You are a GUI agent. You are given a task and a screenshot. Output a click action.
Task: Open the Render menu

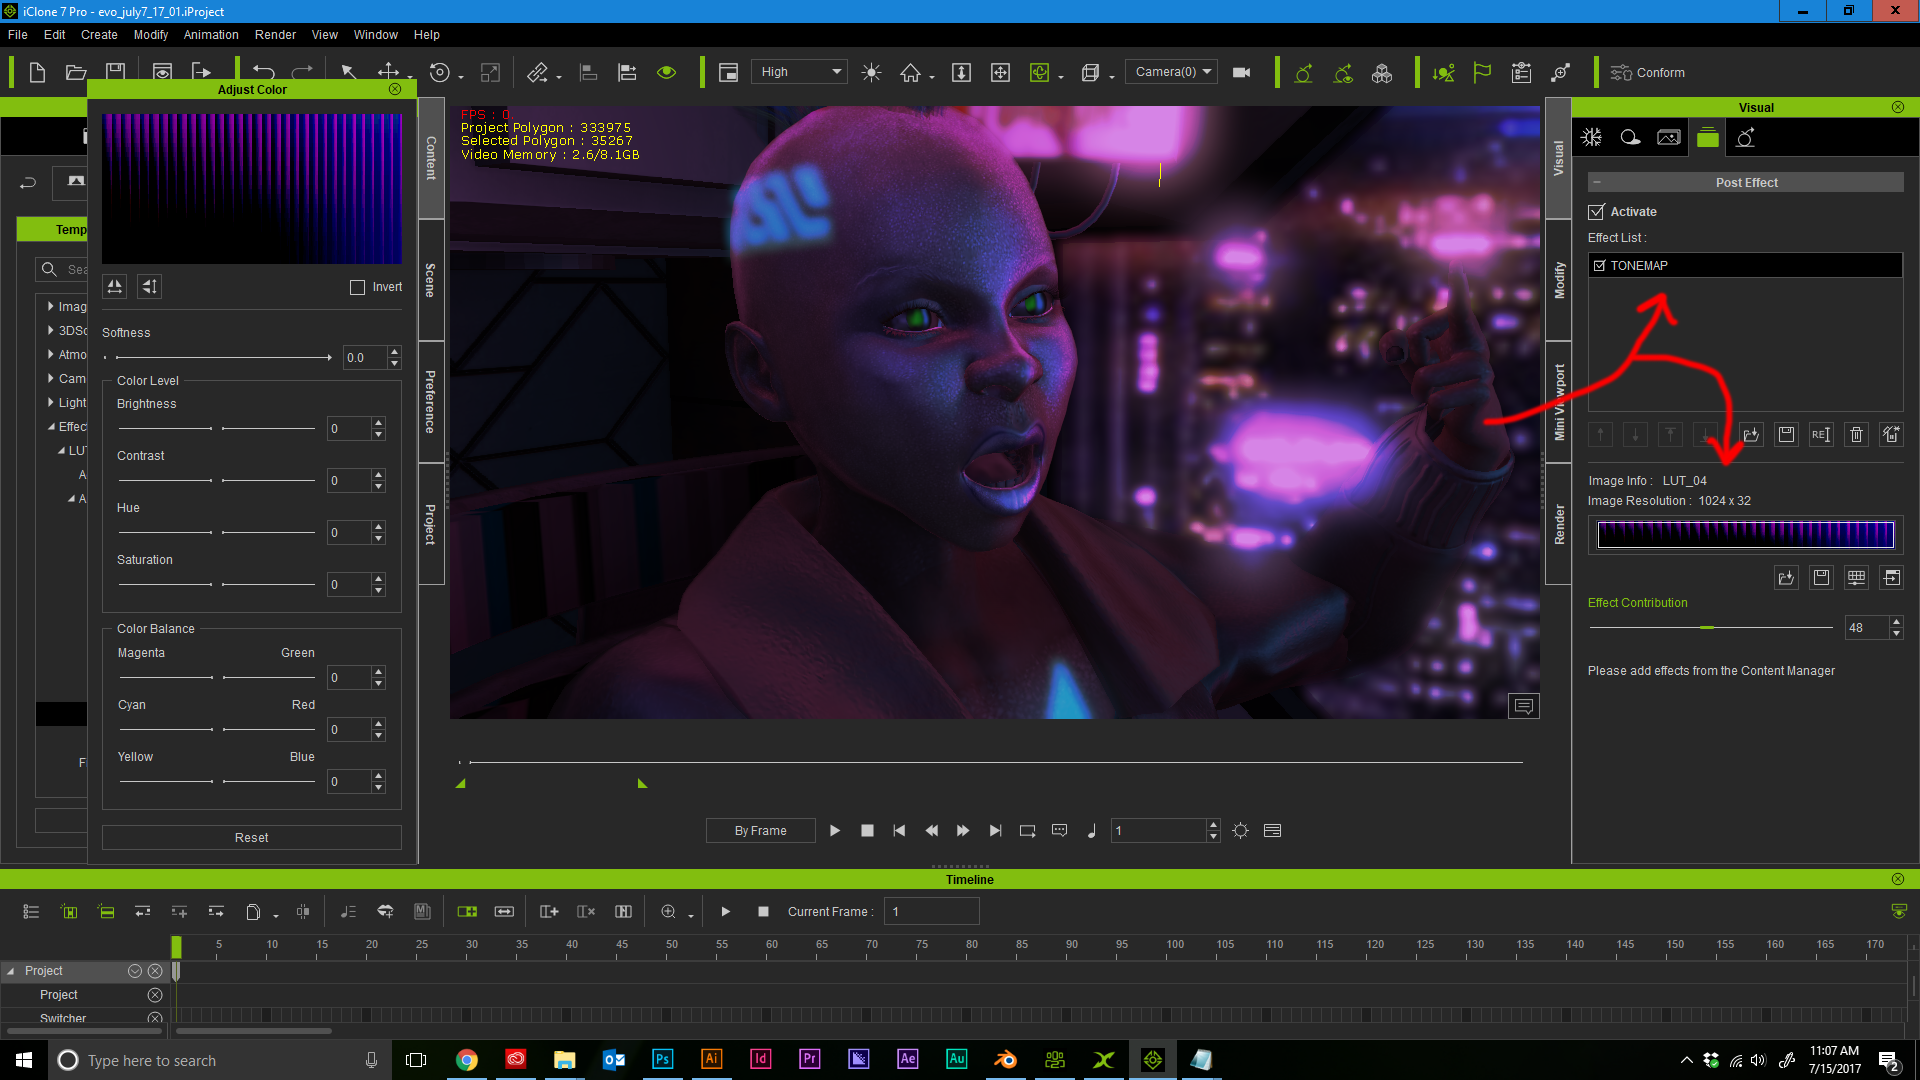tap(275, 34)
